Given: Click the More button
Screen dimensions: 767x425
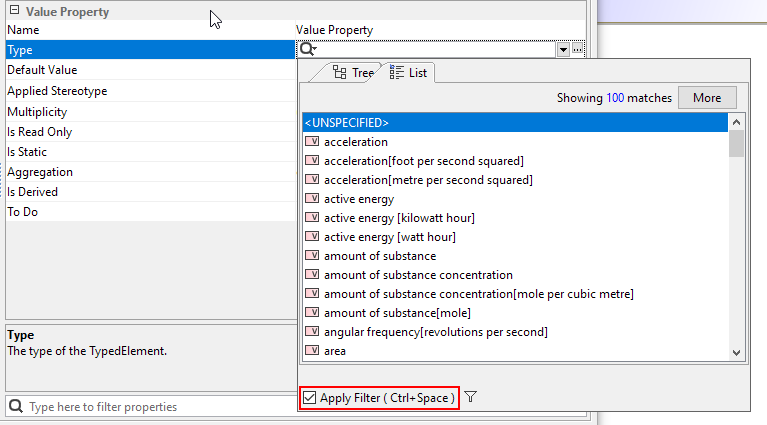Looking at the screenshot, I should point(707,98).
